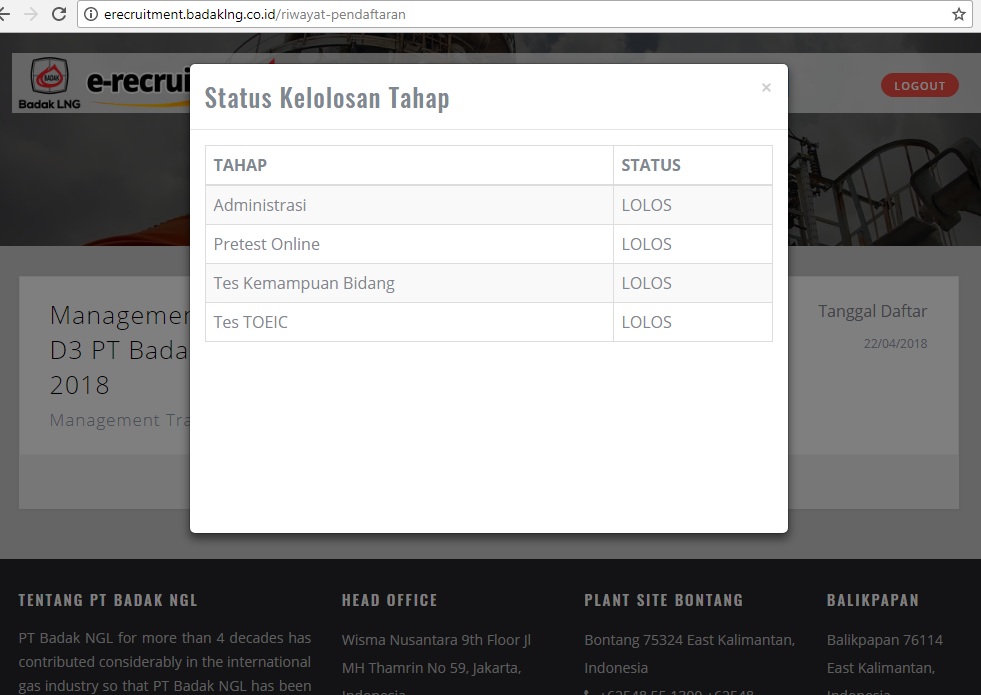
Task: Click the LOGOUT button
Action: tap(920, 86)
